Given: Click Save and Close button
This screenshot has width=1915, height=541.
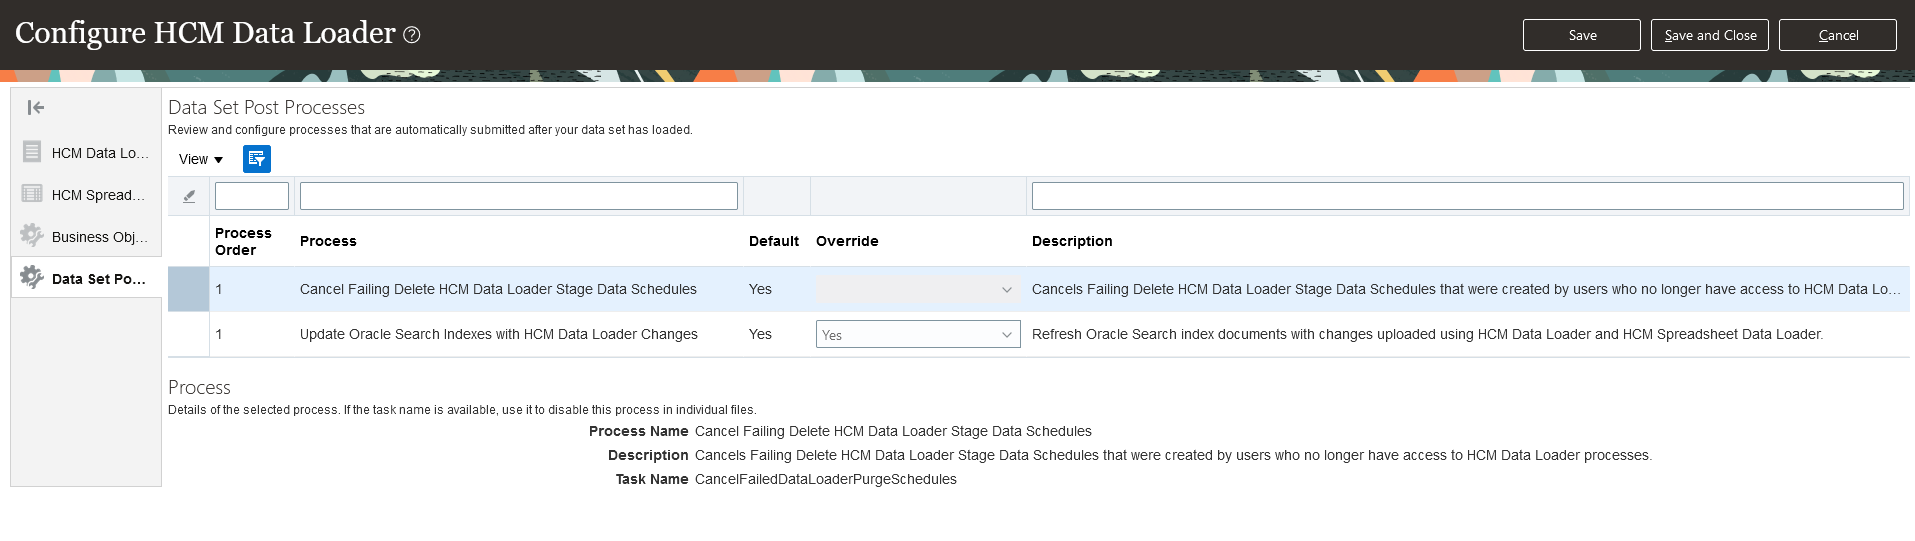Looking at the screenshot, I should (x=1710, y=35).
